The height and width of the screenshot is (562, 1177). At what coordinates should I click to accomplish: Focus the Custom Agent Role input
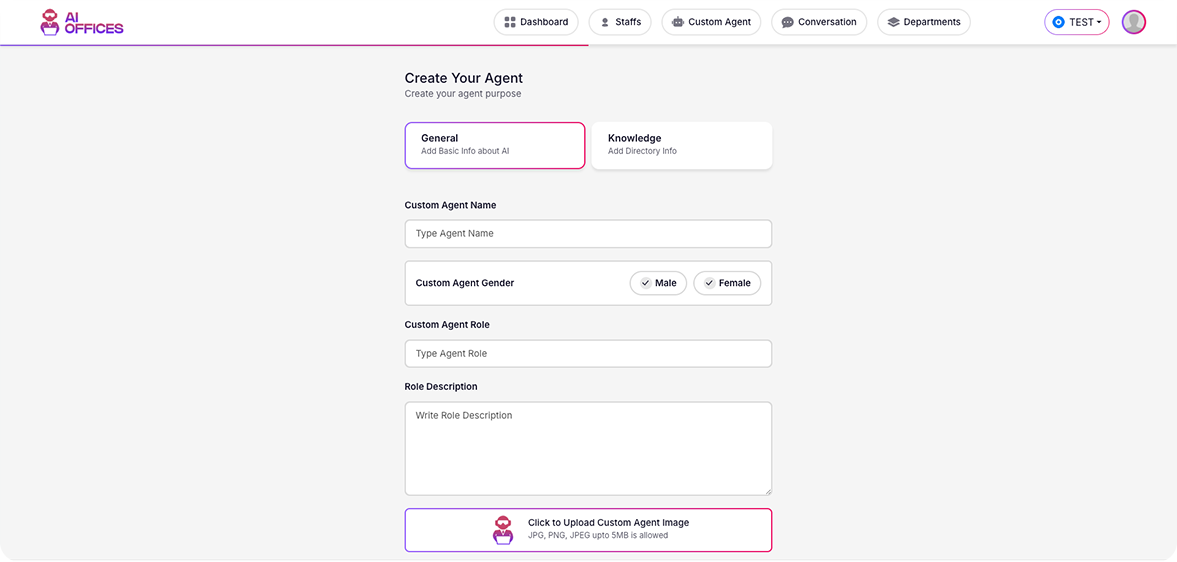tap(588, 354)
